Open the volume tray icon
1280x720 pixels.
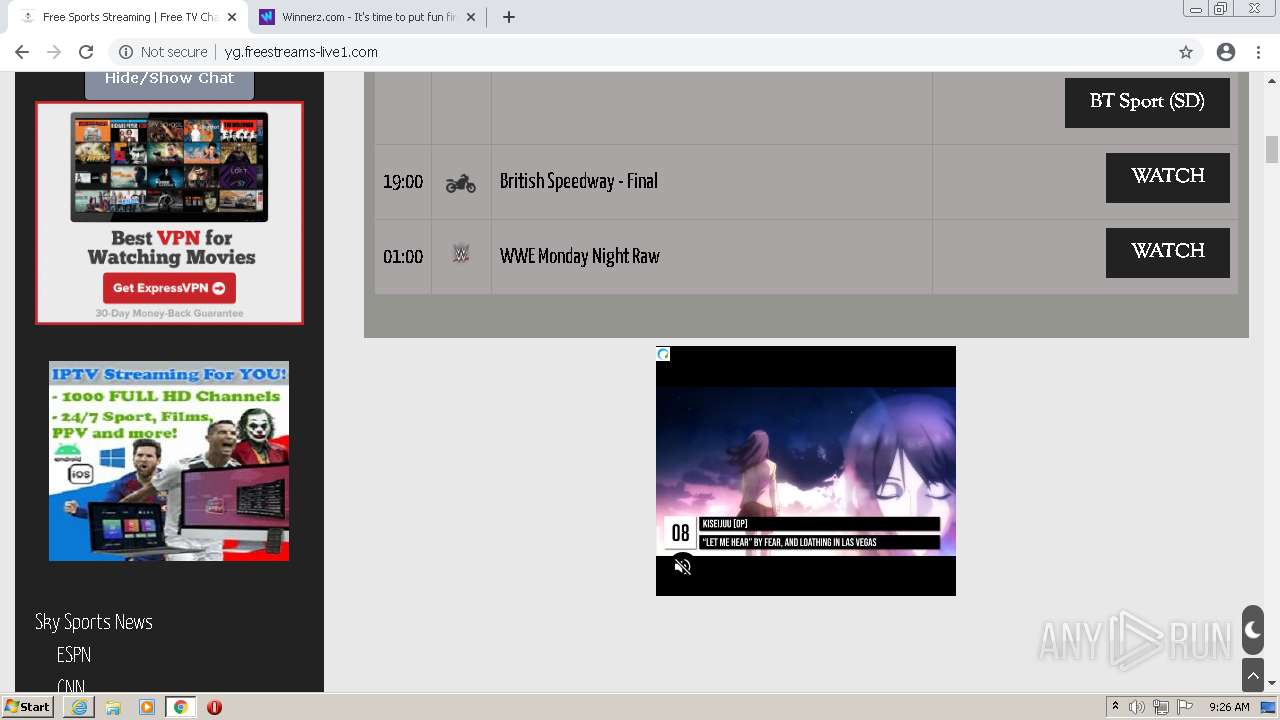pyautogui.click(x=1137, y=707)
